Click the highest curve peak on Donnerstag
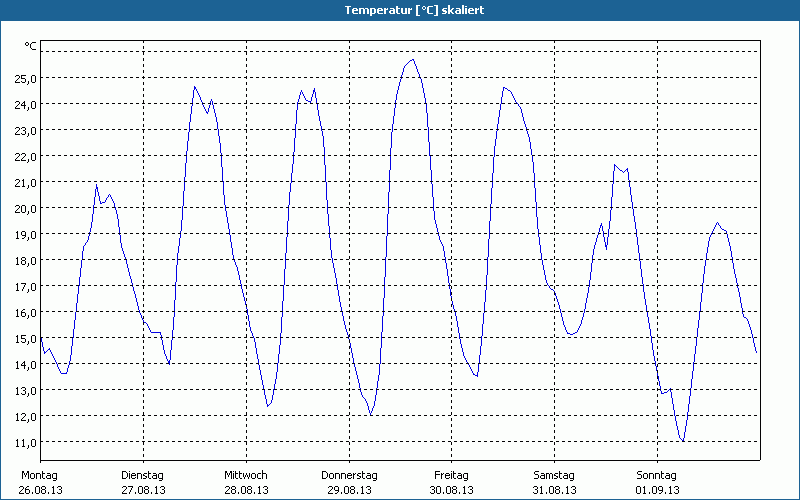Screen dimensions: 800x500 coord(413,60)
